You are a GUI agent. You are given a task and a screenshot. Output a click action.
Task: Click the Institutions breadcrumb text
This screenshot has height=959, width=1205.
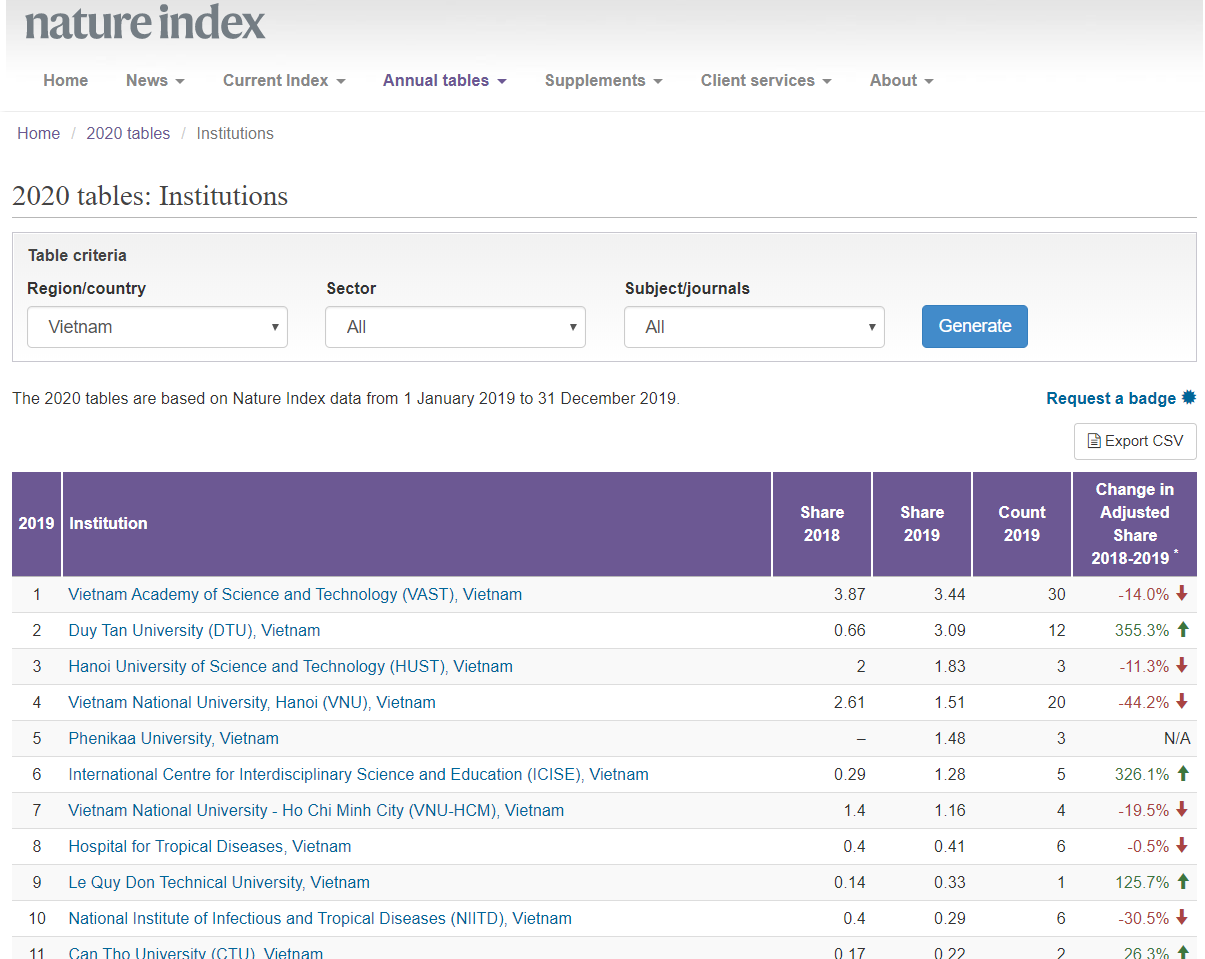(x=235, y=133)
